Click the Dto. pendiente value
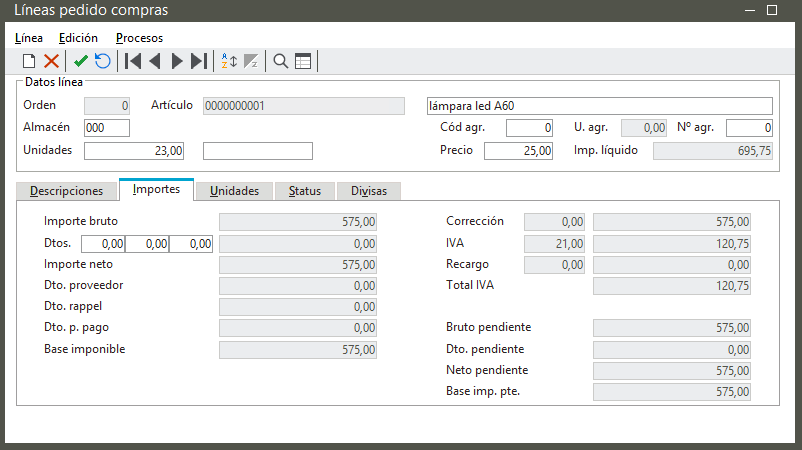This screenshot has width=802, height=450. (x=672, y=350)
